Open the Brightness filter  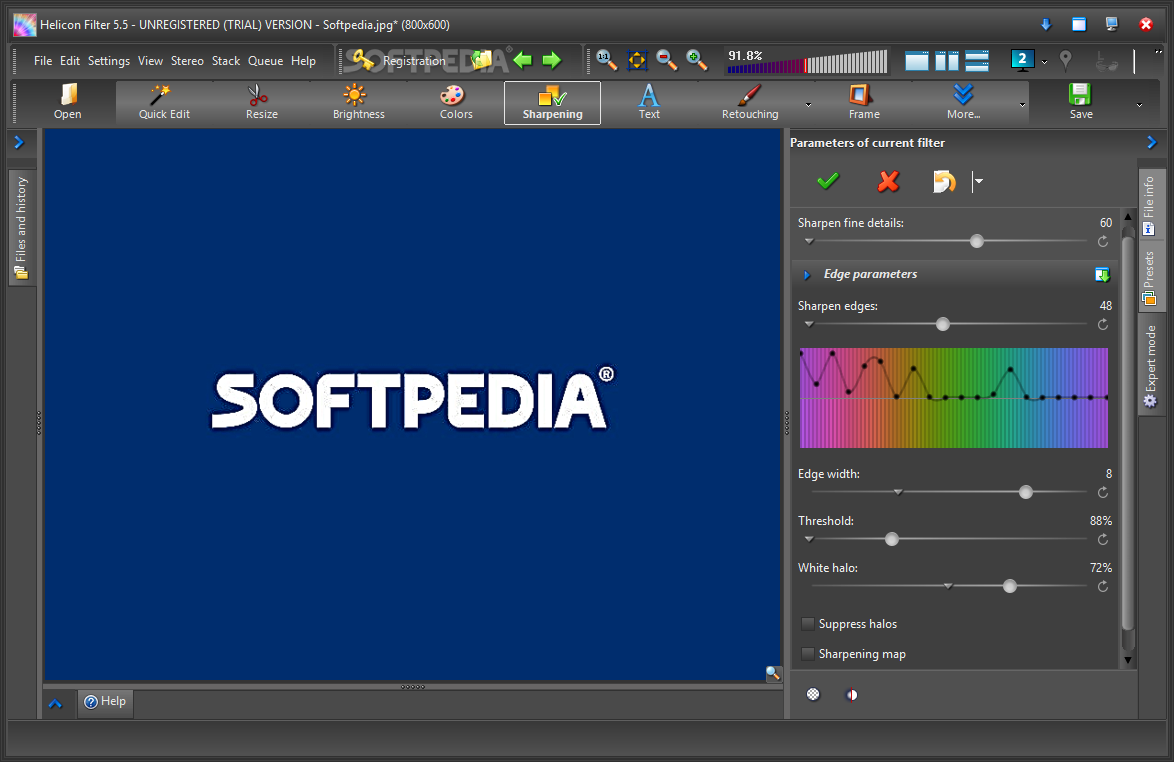(358, 102)
